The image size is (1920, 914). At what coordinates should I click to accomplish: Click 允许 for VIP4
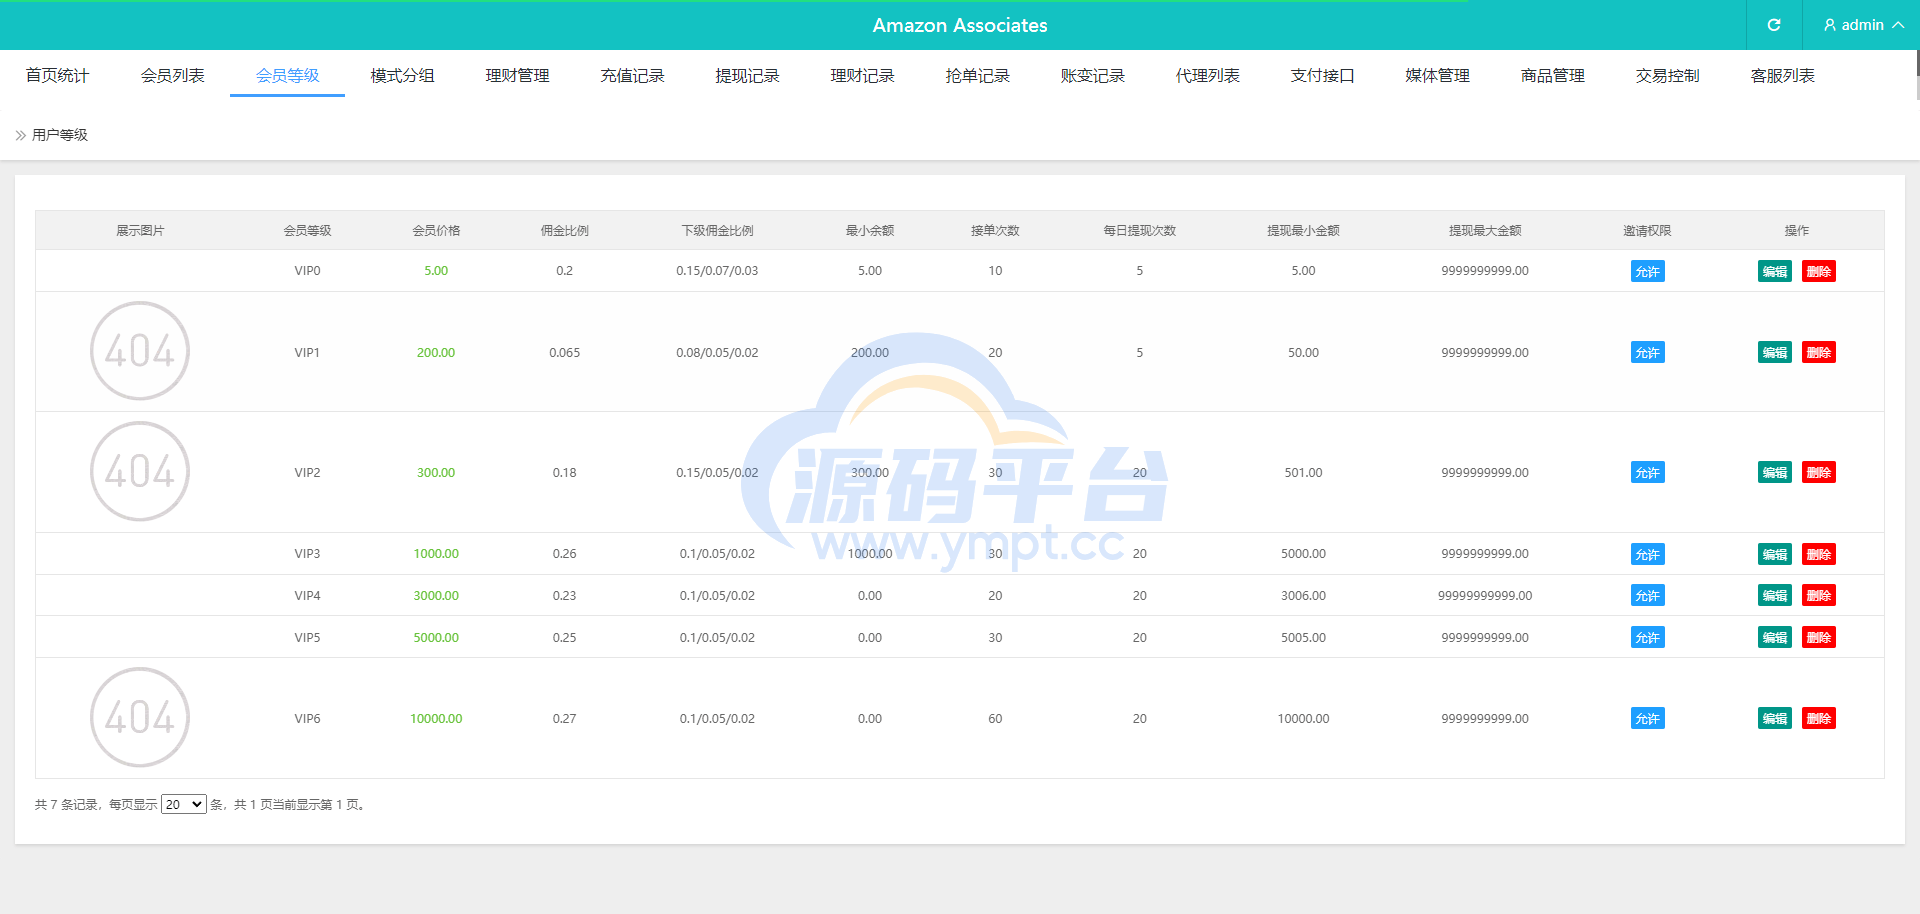tap(1647, 595)
